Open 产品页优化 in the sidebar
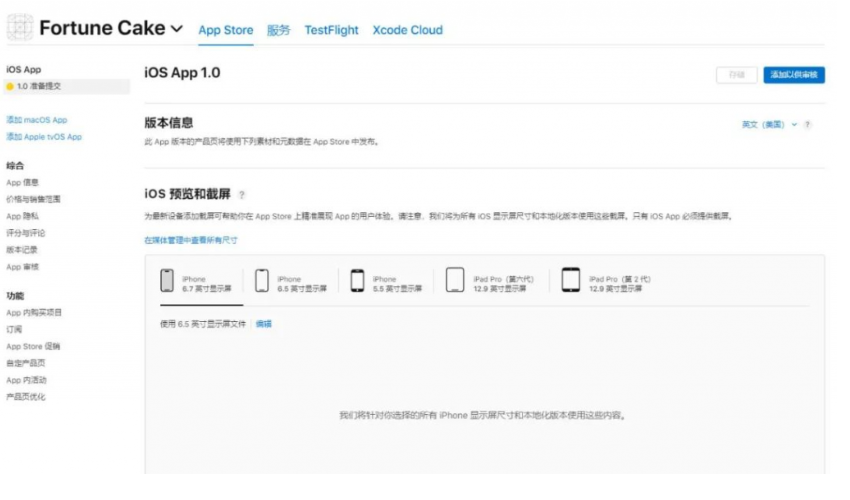 [x=25, y=396]
